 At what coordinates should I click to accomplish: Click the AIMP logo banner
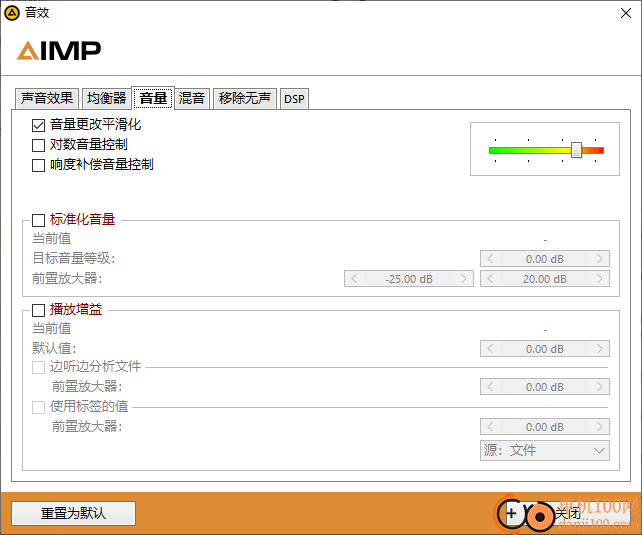59,50
